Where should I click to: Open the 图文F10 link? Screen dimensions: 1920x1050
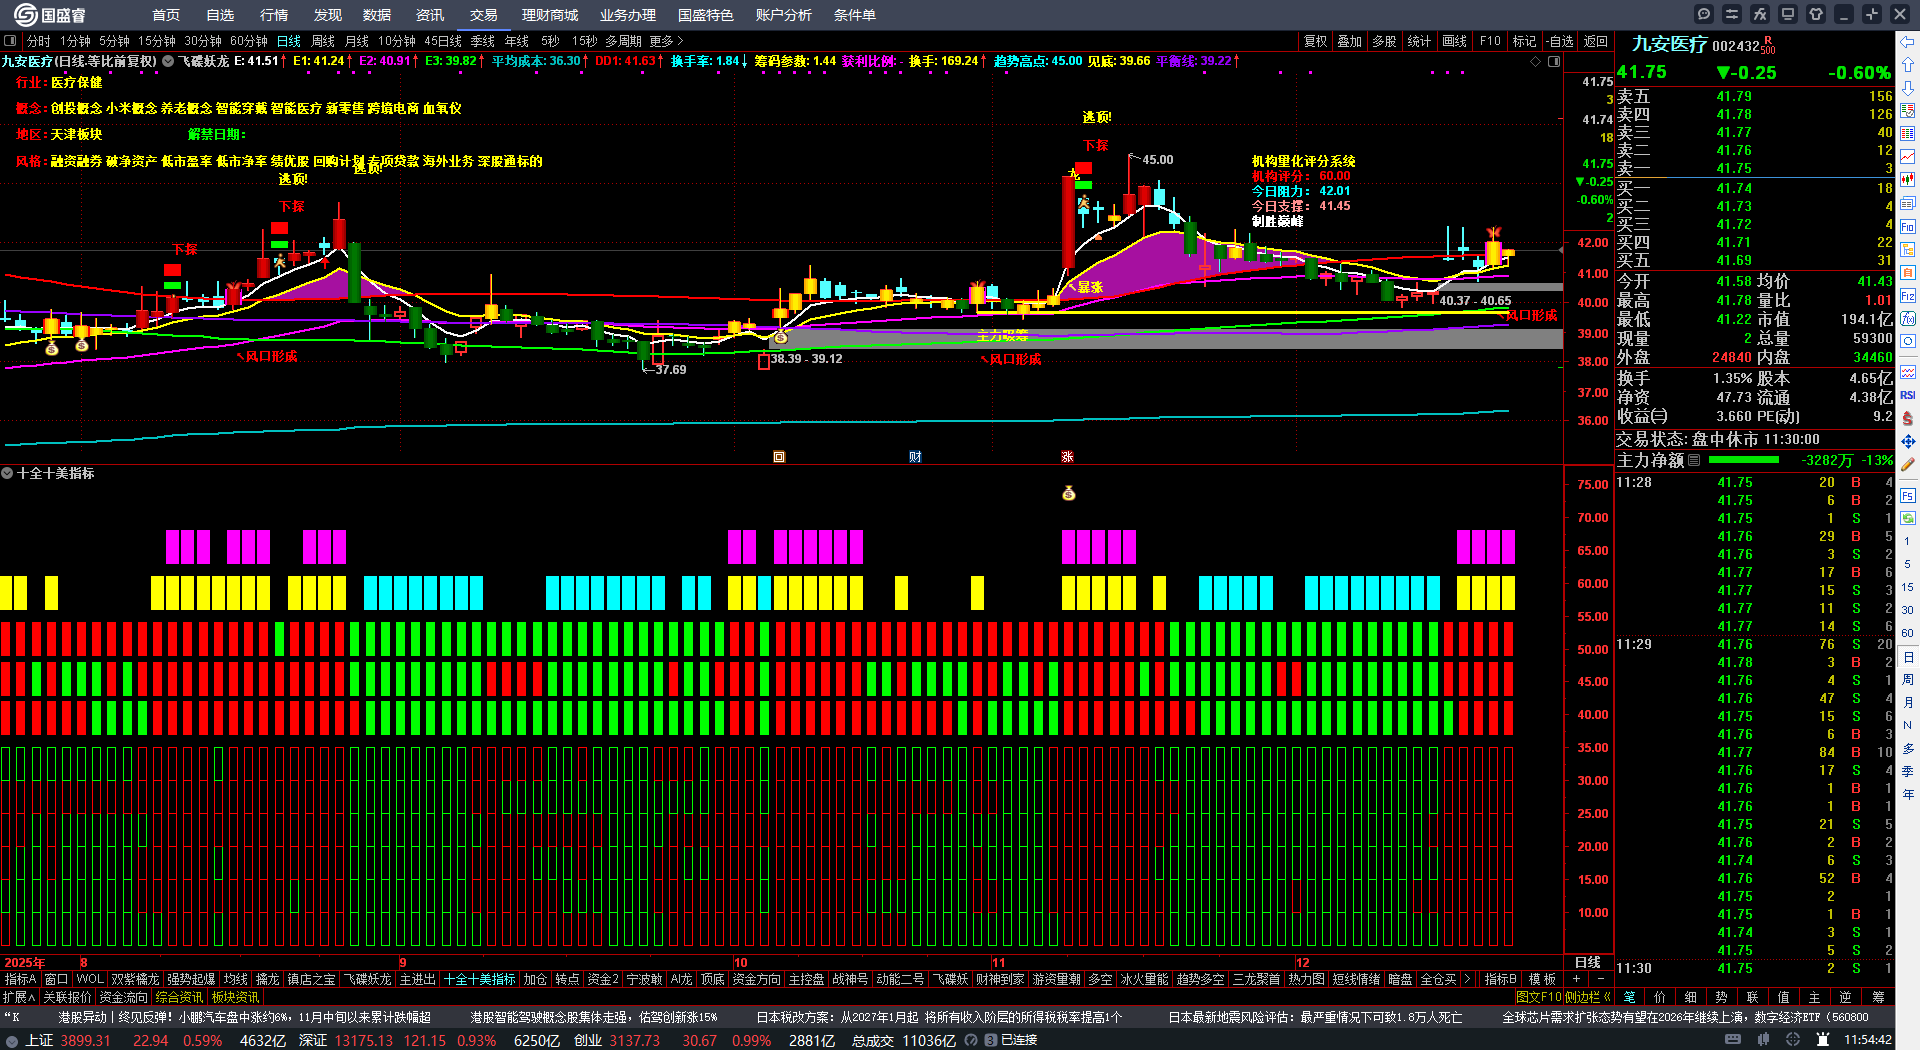pos(1539,997)
